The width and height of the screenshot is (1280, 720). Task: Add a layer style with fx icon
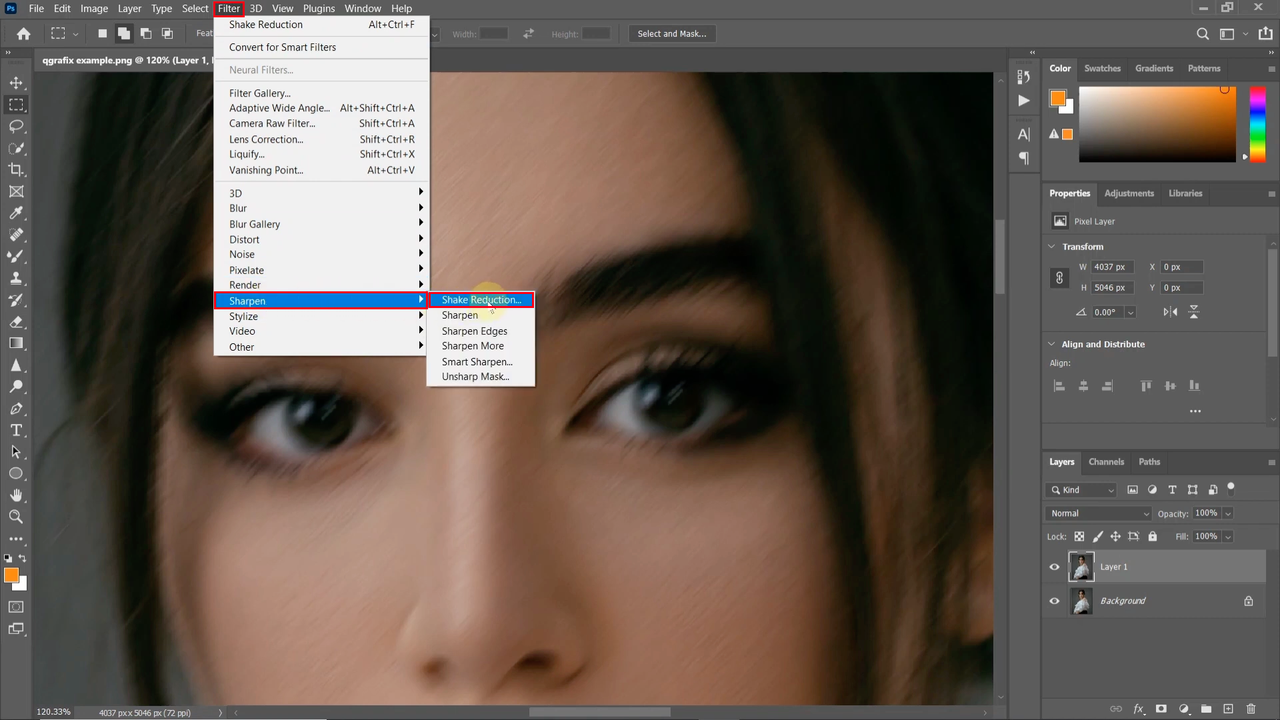pos(1138,709)
